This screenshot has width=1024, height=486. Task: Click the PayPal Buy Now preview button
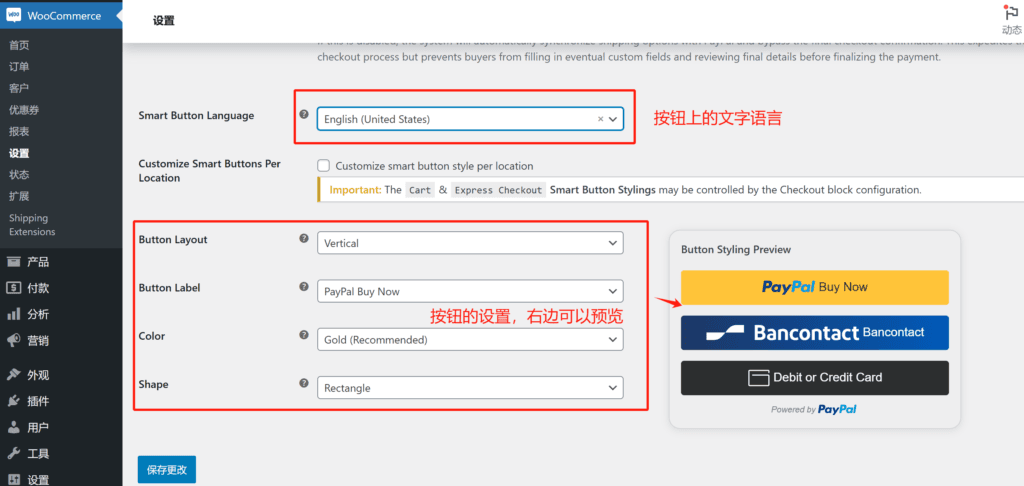click(x=814, y=287)
